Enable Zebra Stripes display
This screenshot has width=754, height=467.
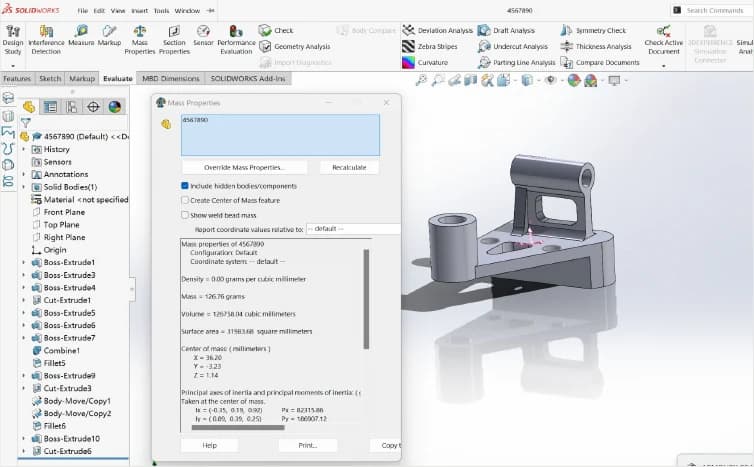(x=430, y=47)
